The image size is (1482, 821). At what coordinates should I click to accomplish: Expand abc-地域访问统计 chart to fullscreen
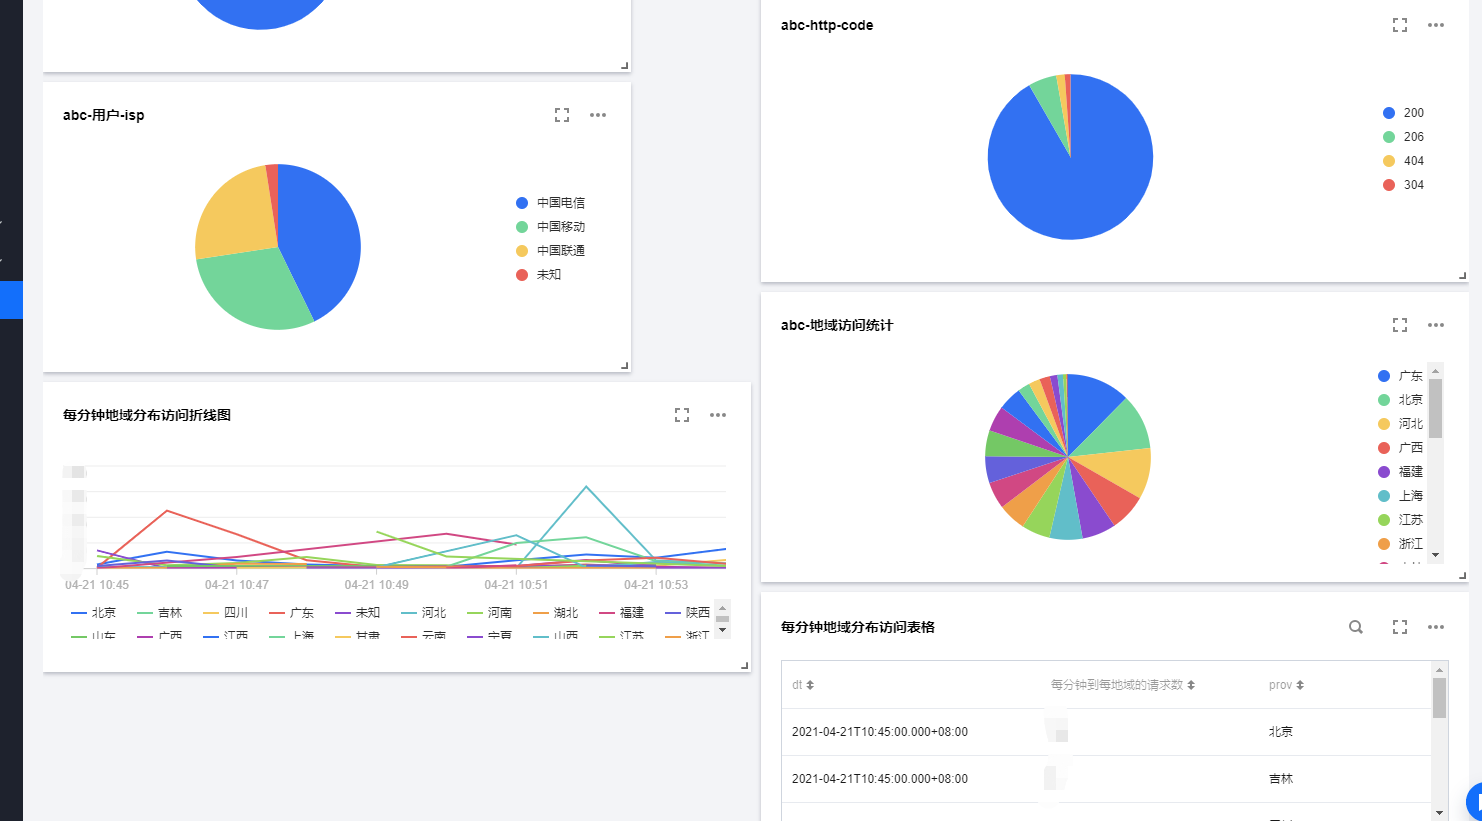coord(1400,325)
